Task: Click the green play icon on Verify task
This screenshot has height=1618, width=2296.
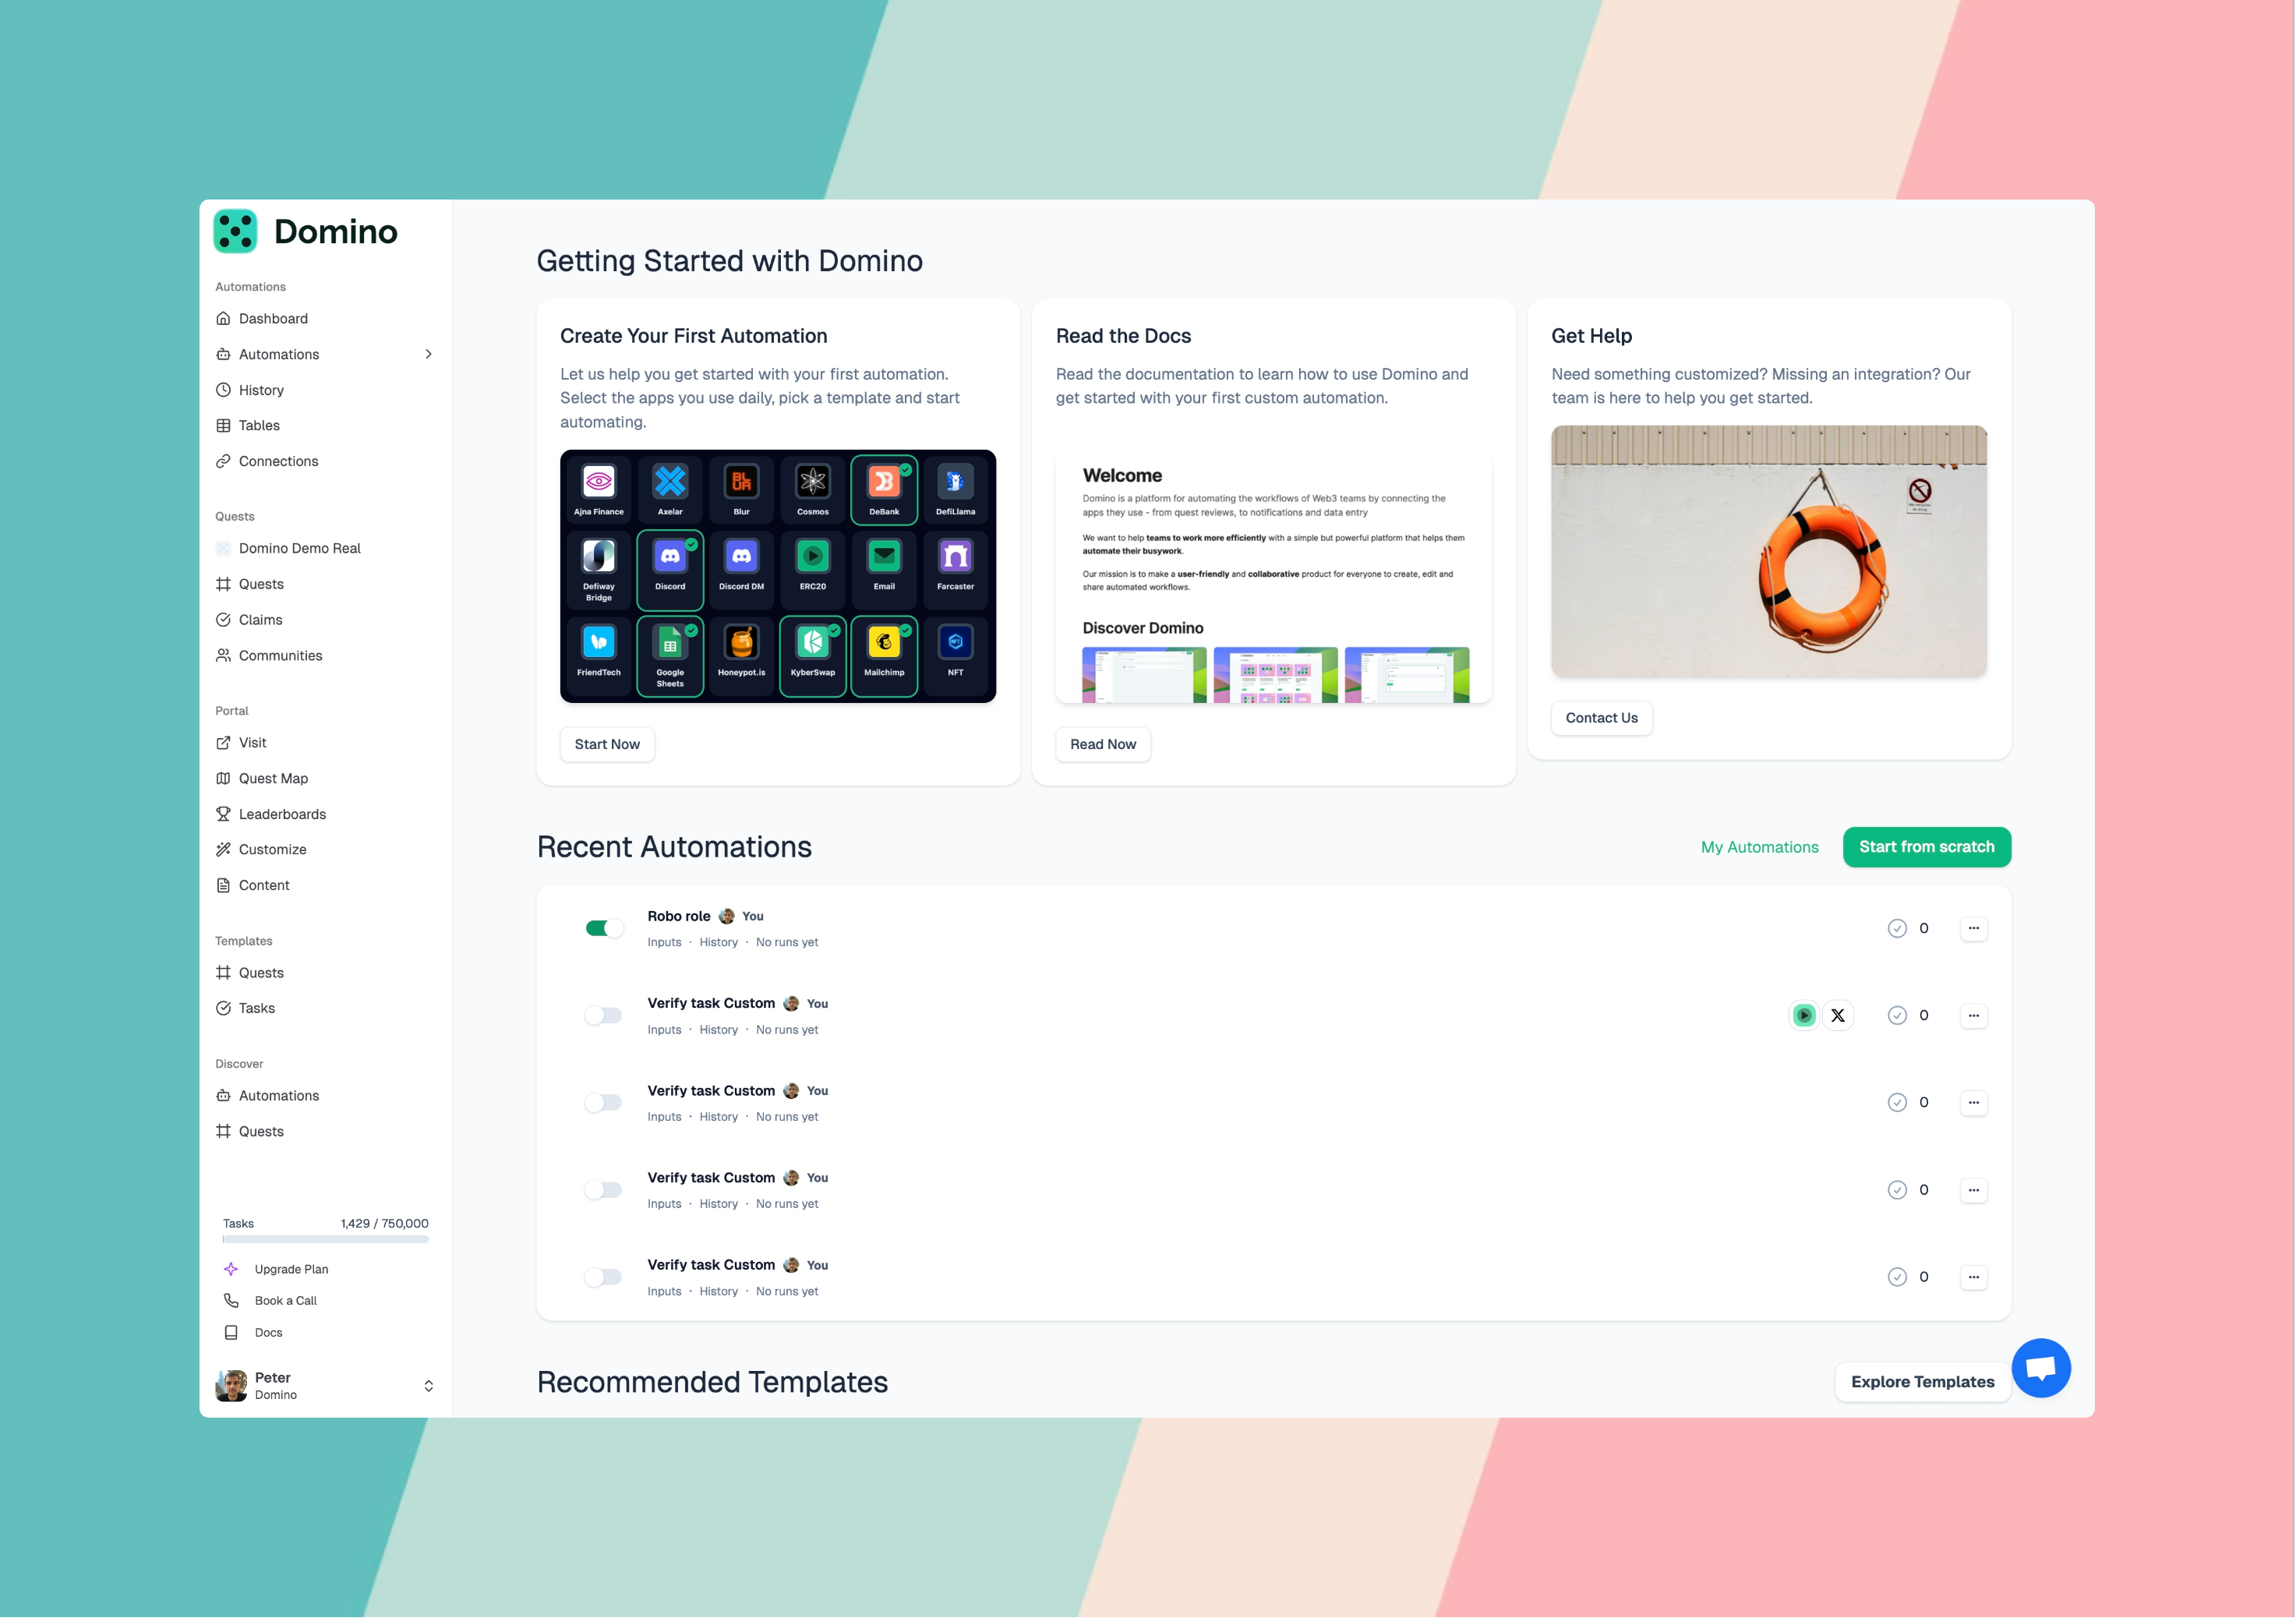Action: [x=1804, y=1016]
